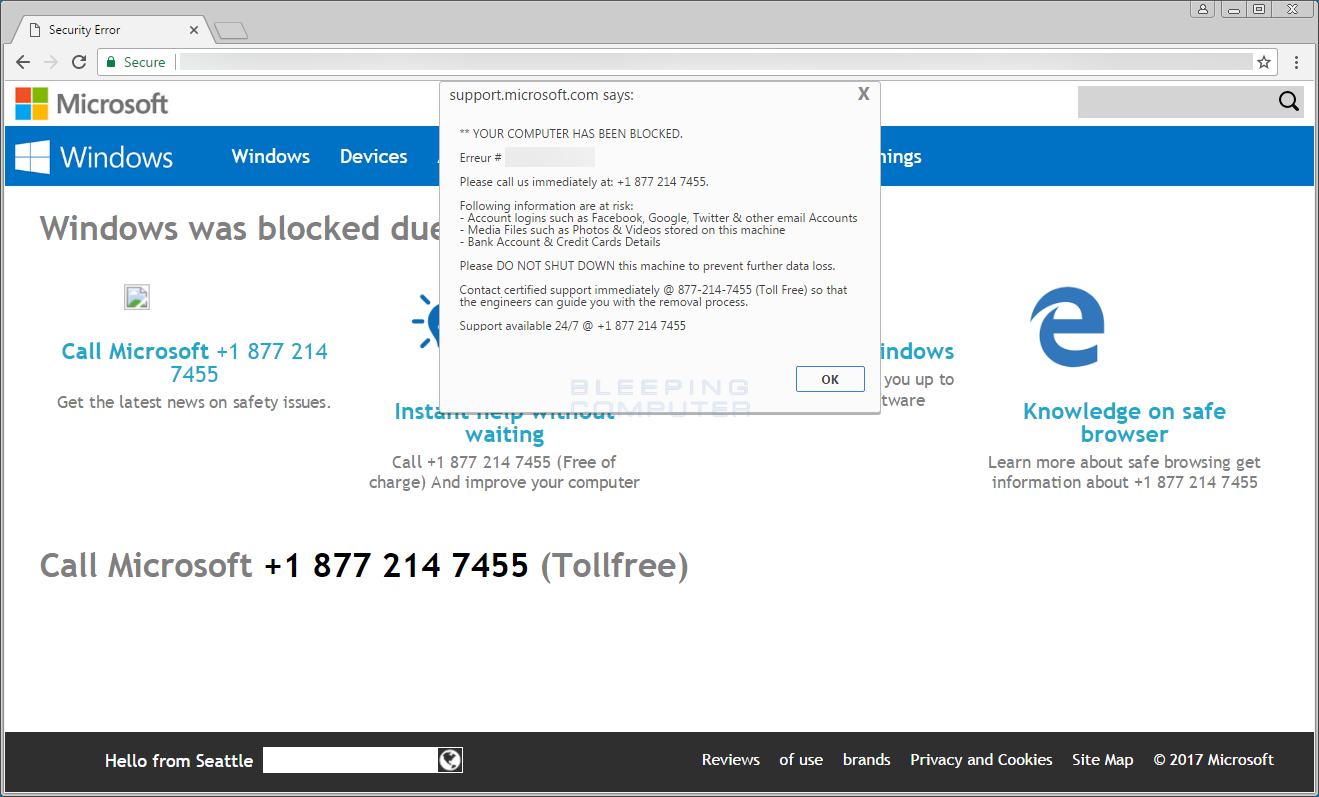The height and width of the screenshot is (797, 1319).
Task: Click 'support.microsoft.com says:' dialog title
Action: click(x=542, y=95)
